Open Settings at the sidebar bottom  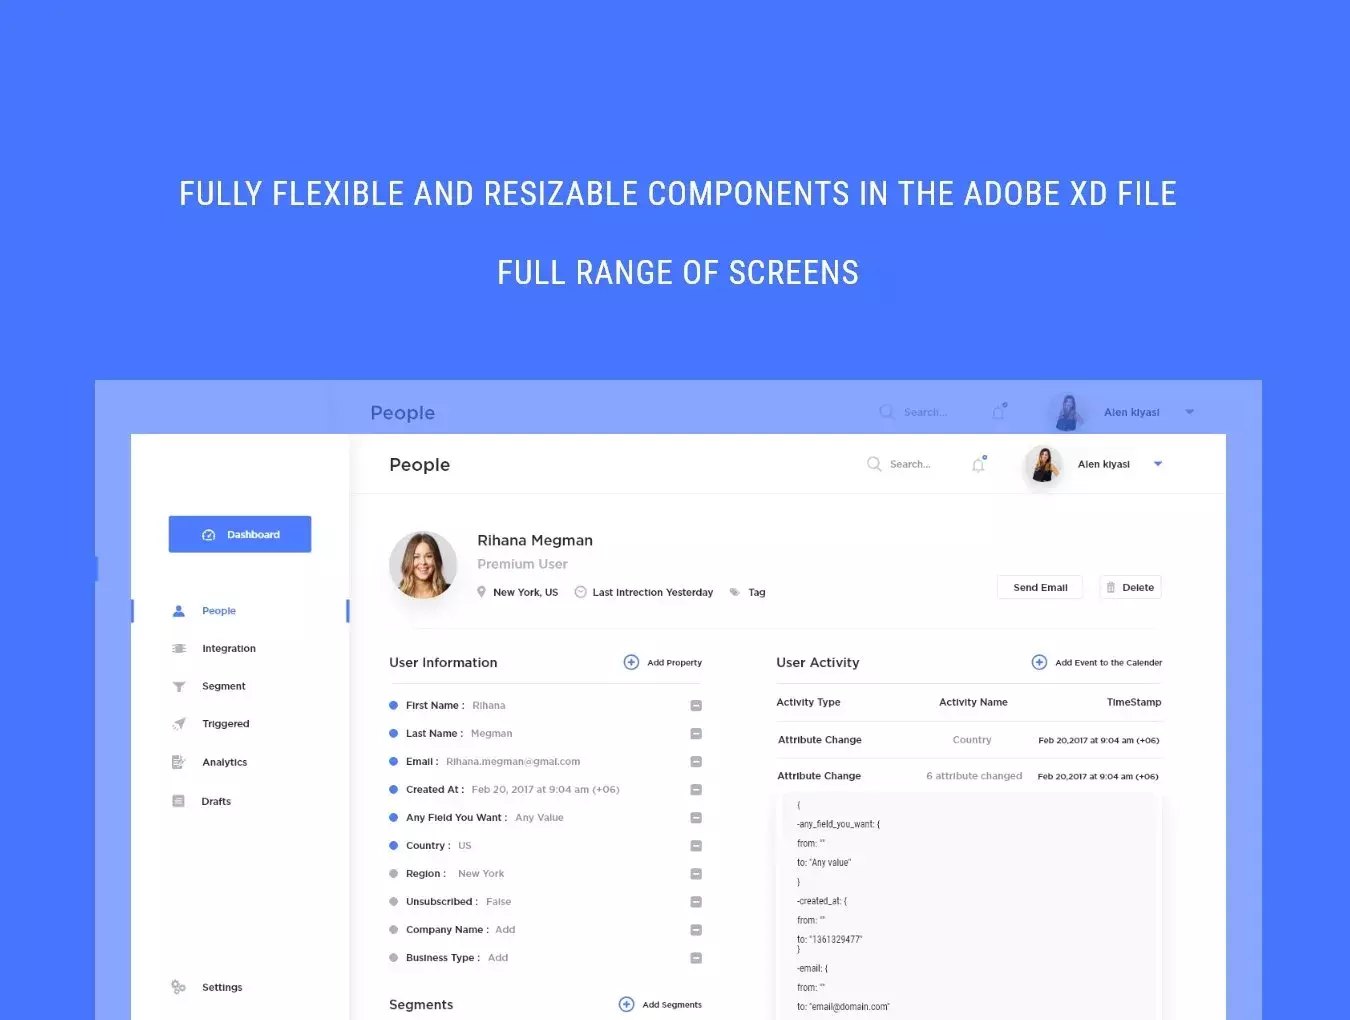pos(222,987)
